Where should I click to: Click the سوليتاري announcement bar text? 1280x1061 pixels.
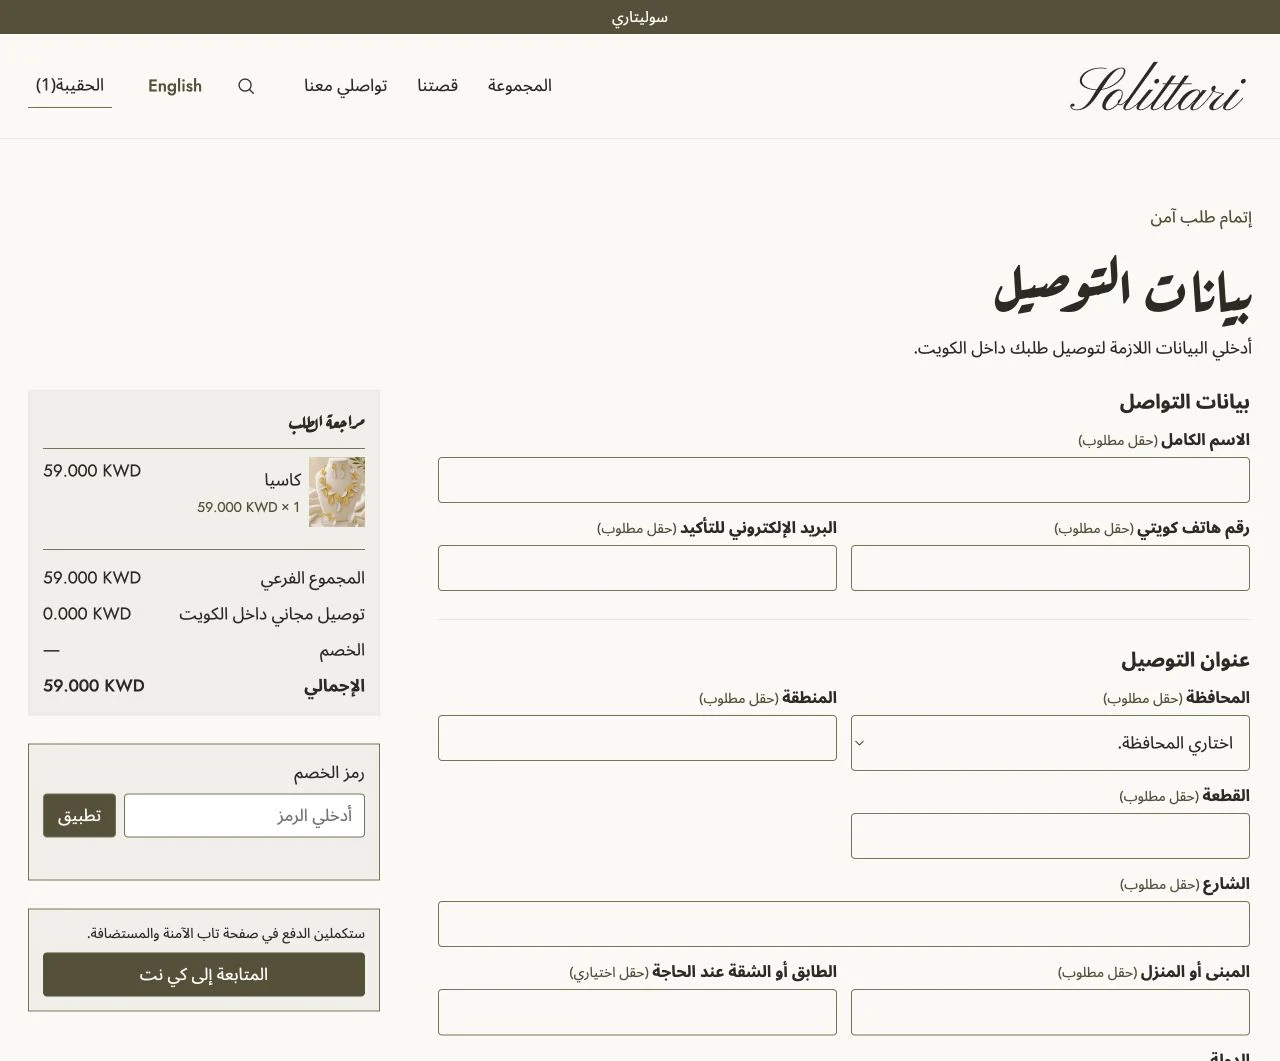tap(640, 17)
